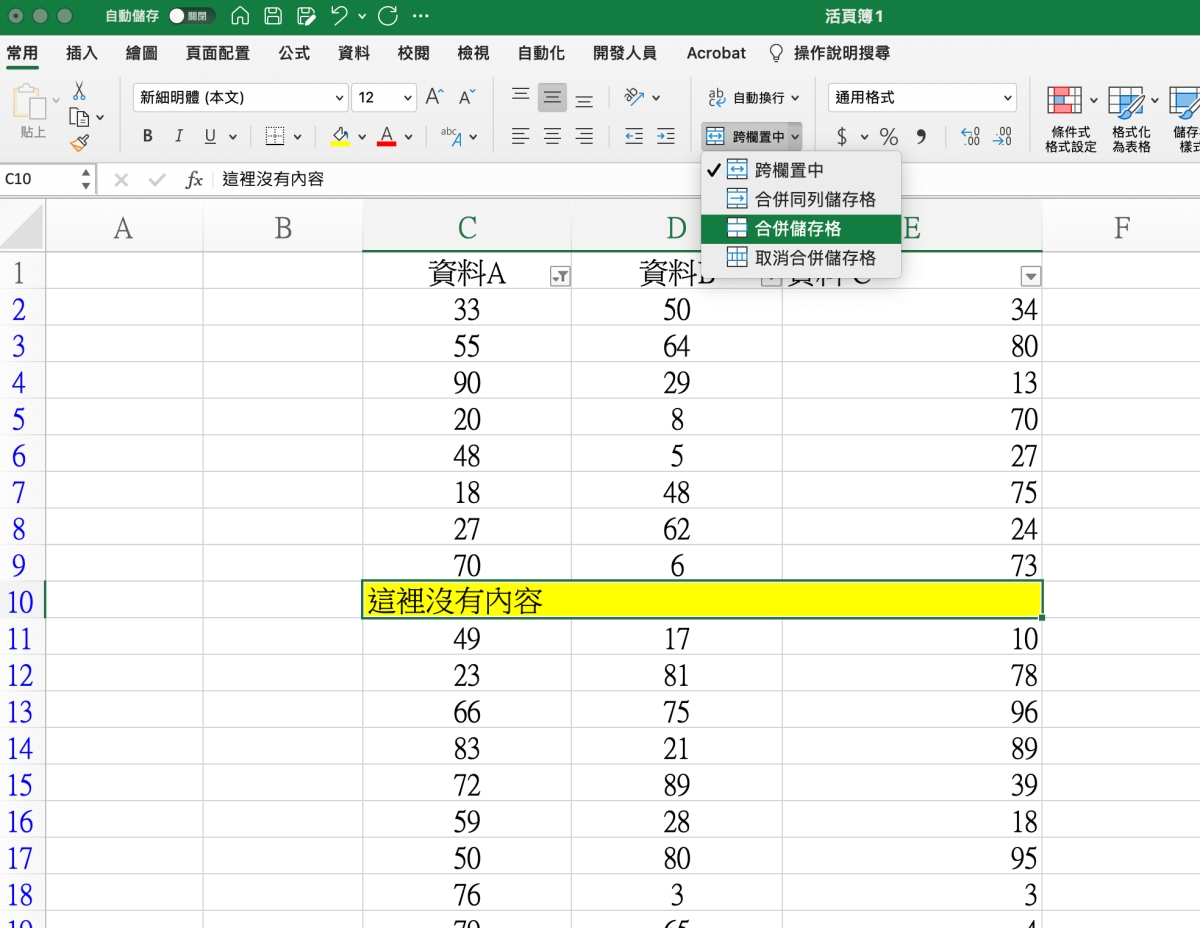Toggle the AutoSave switch
The width and height of the screenshot is (1200, 928).
click(x=191, y=16)
